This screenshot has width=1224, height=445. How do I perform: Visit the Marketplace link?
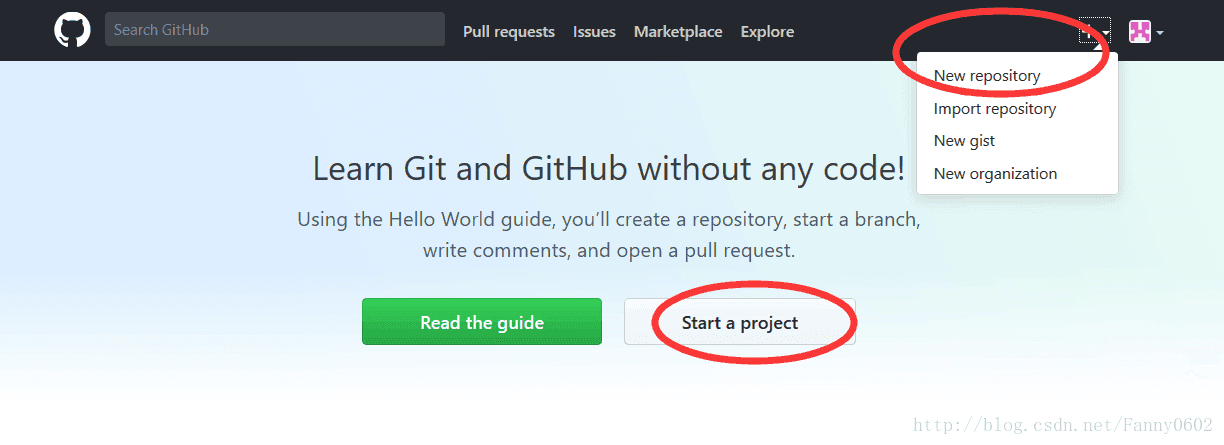coord(678,32)
